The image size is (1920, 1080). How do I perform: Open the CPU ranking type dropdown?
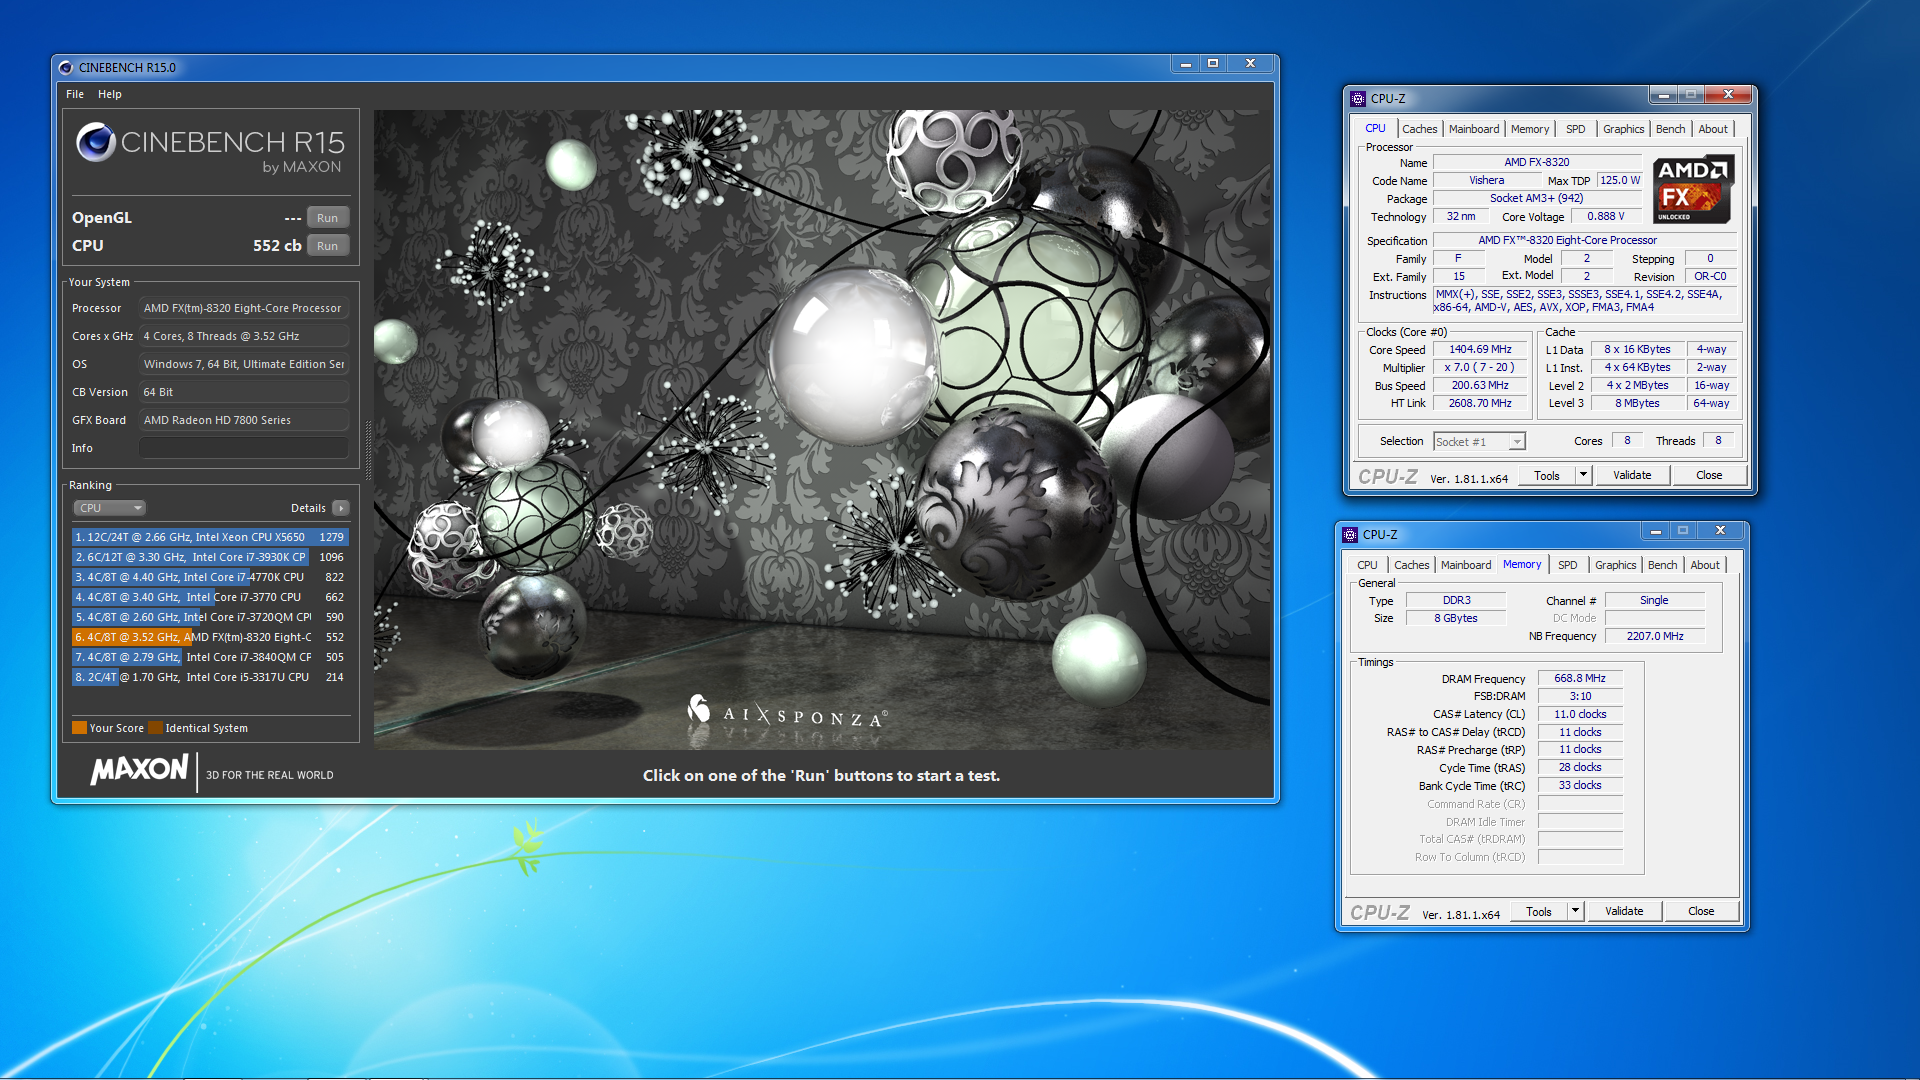click(x=109, y=508)
